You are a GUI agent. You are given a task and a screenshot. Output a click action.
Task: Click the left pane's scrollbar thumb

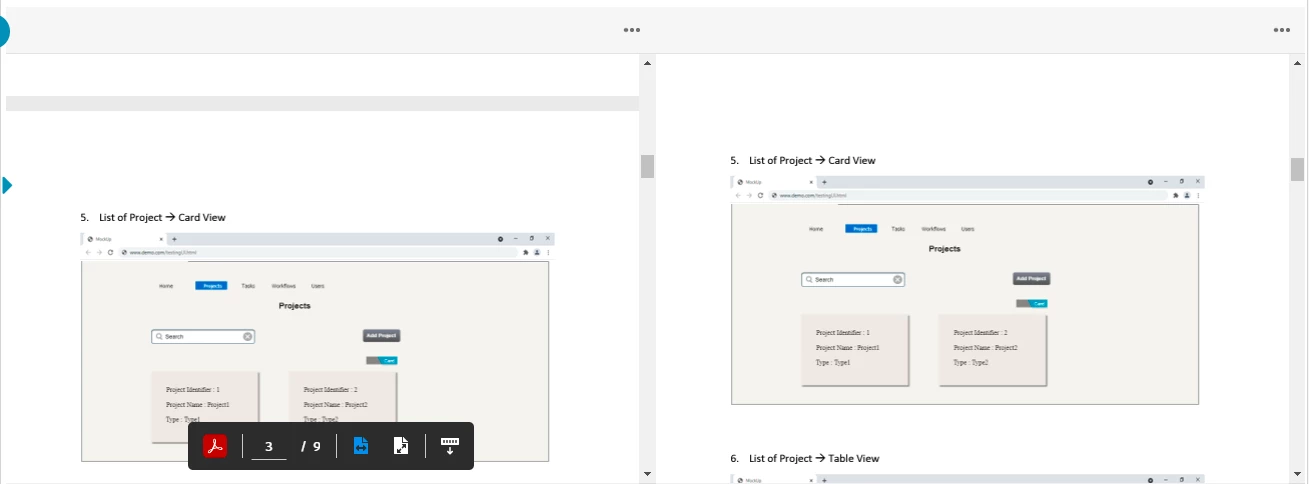647,166
